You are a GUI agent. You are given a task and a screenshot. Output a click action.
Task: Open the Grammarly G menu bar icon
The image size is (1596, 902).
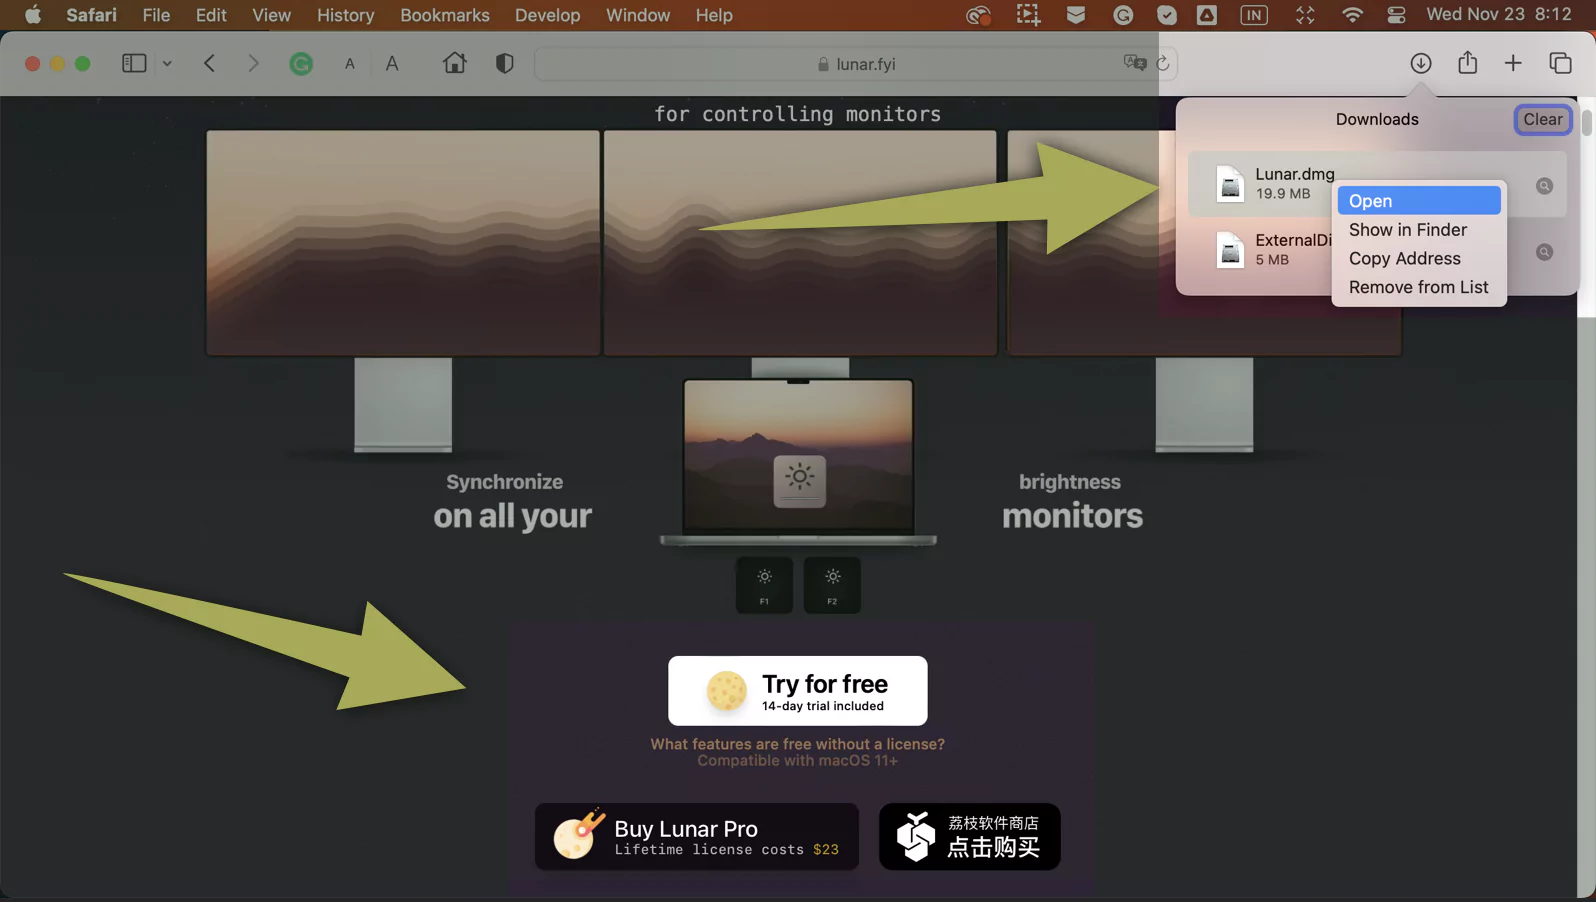pyautogui.click(x=1122, y=15)
